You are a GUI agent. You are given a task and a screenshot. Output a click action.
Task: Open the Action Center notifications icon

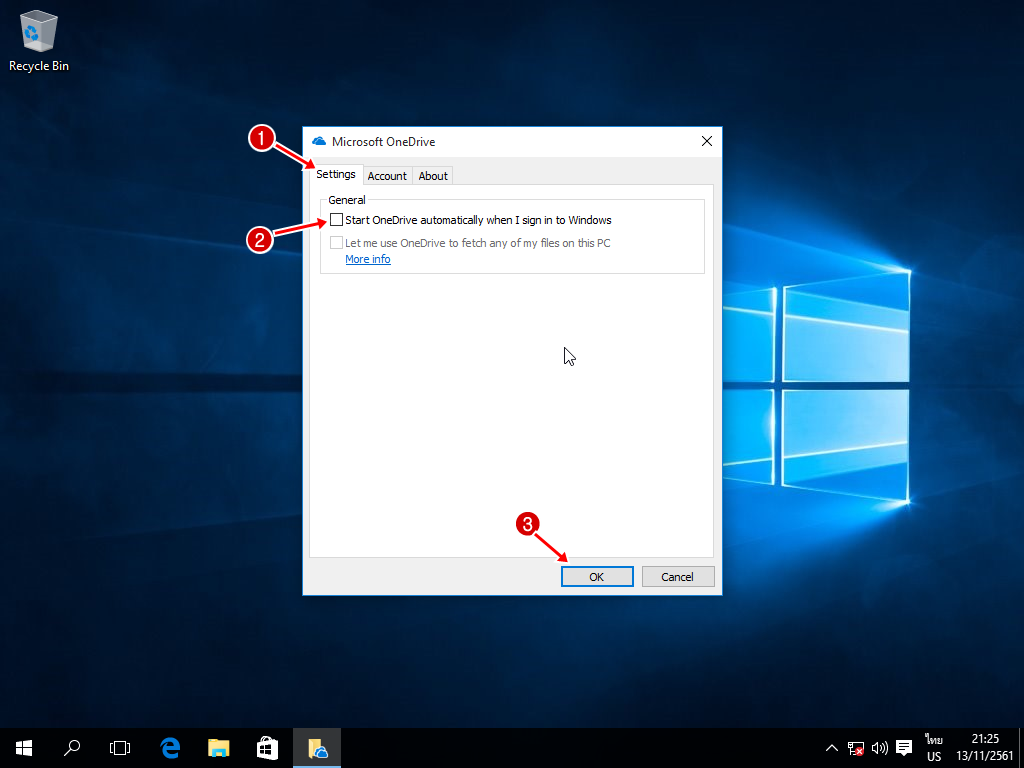click(x=904, y=747)
